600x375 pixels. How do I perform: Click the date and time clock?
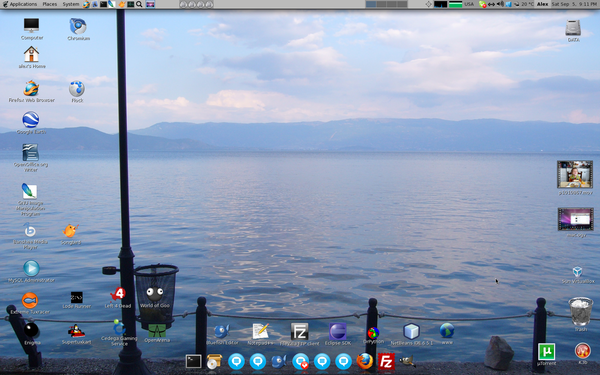tap(575, 4)
